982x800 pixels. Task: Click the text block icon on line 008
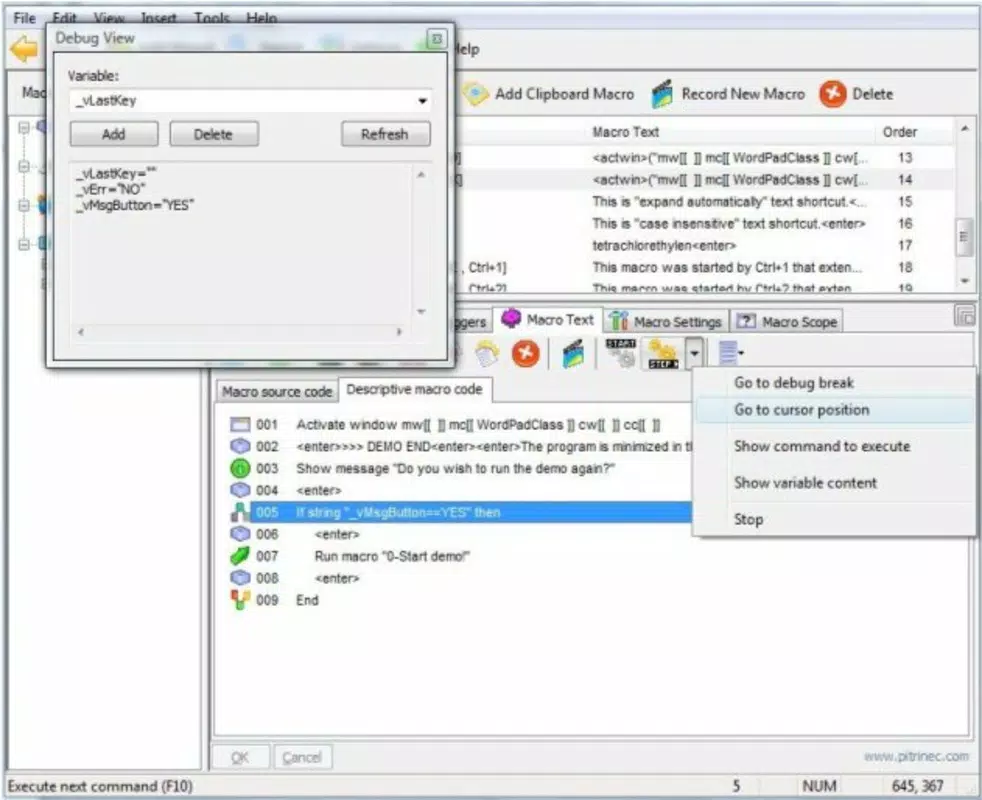point(240,578)
